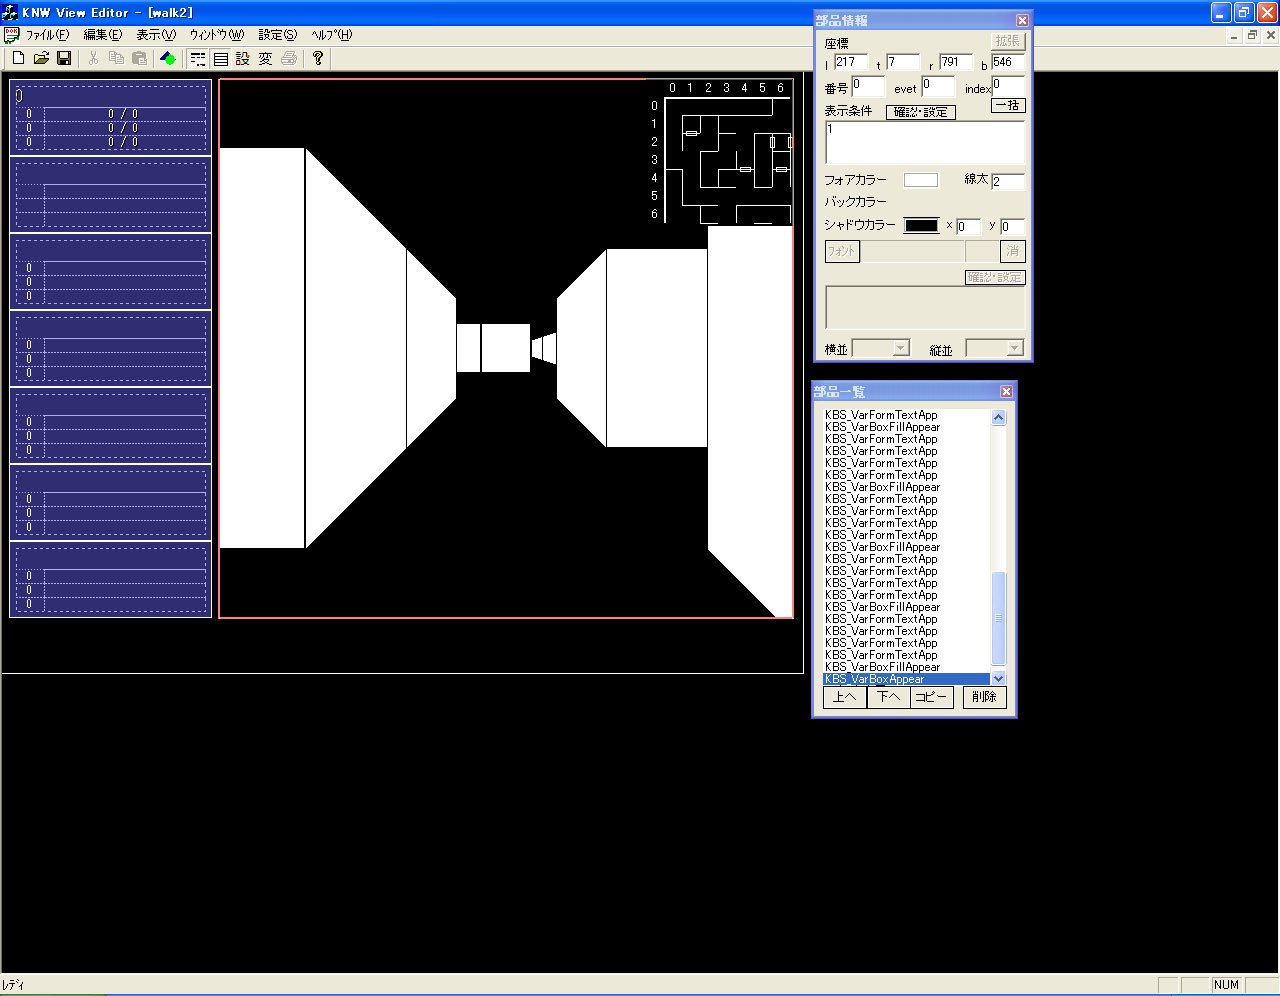Click the evet input field

point(939,87)
